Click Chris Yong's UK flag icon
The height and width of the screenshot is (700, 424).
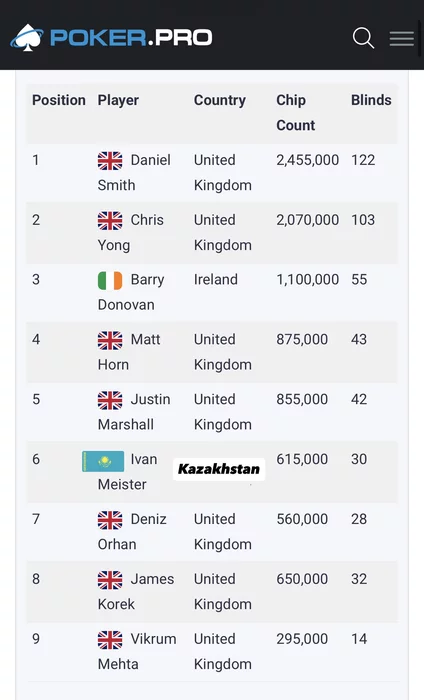pos(110,221)
